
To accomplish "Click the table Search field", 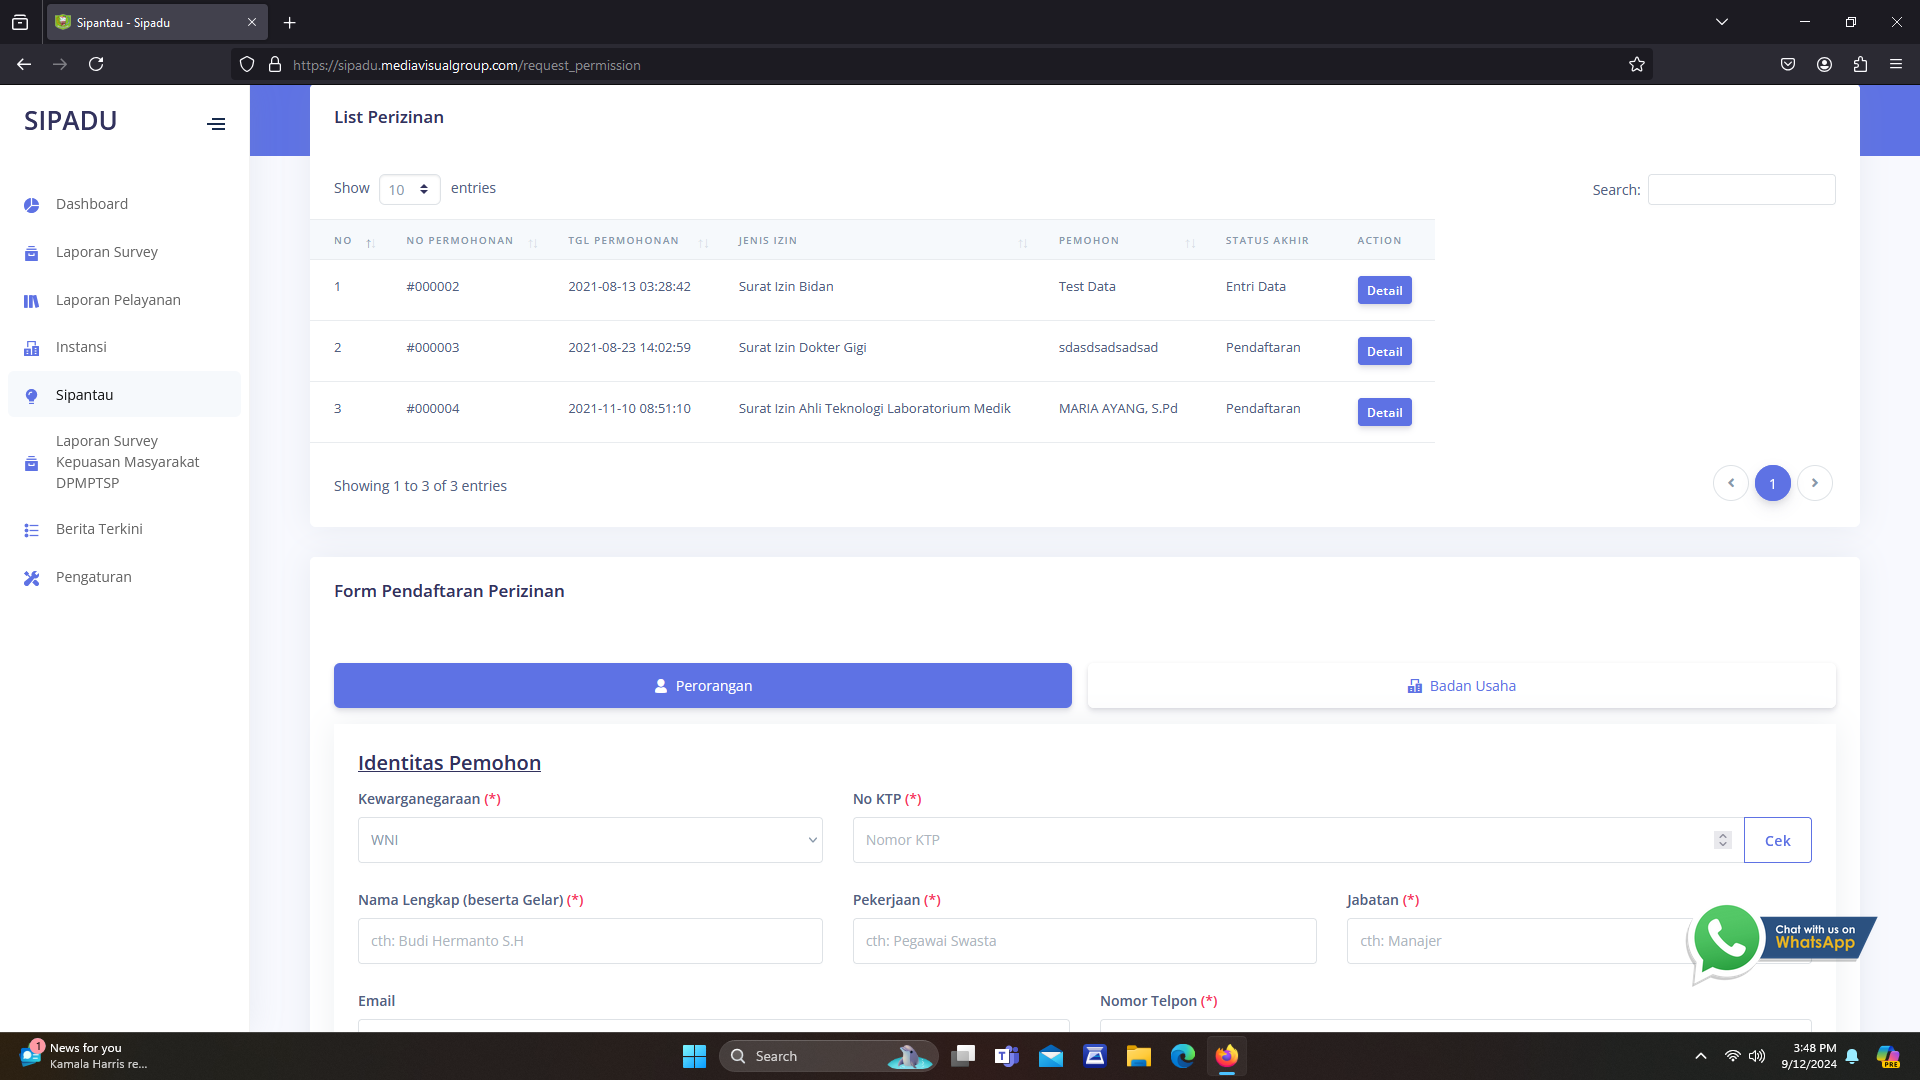I will 1741,189.
